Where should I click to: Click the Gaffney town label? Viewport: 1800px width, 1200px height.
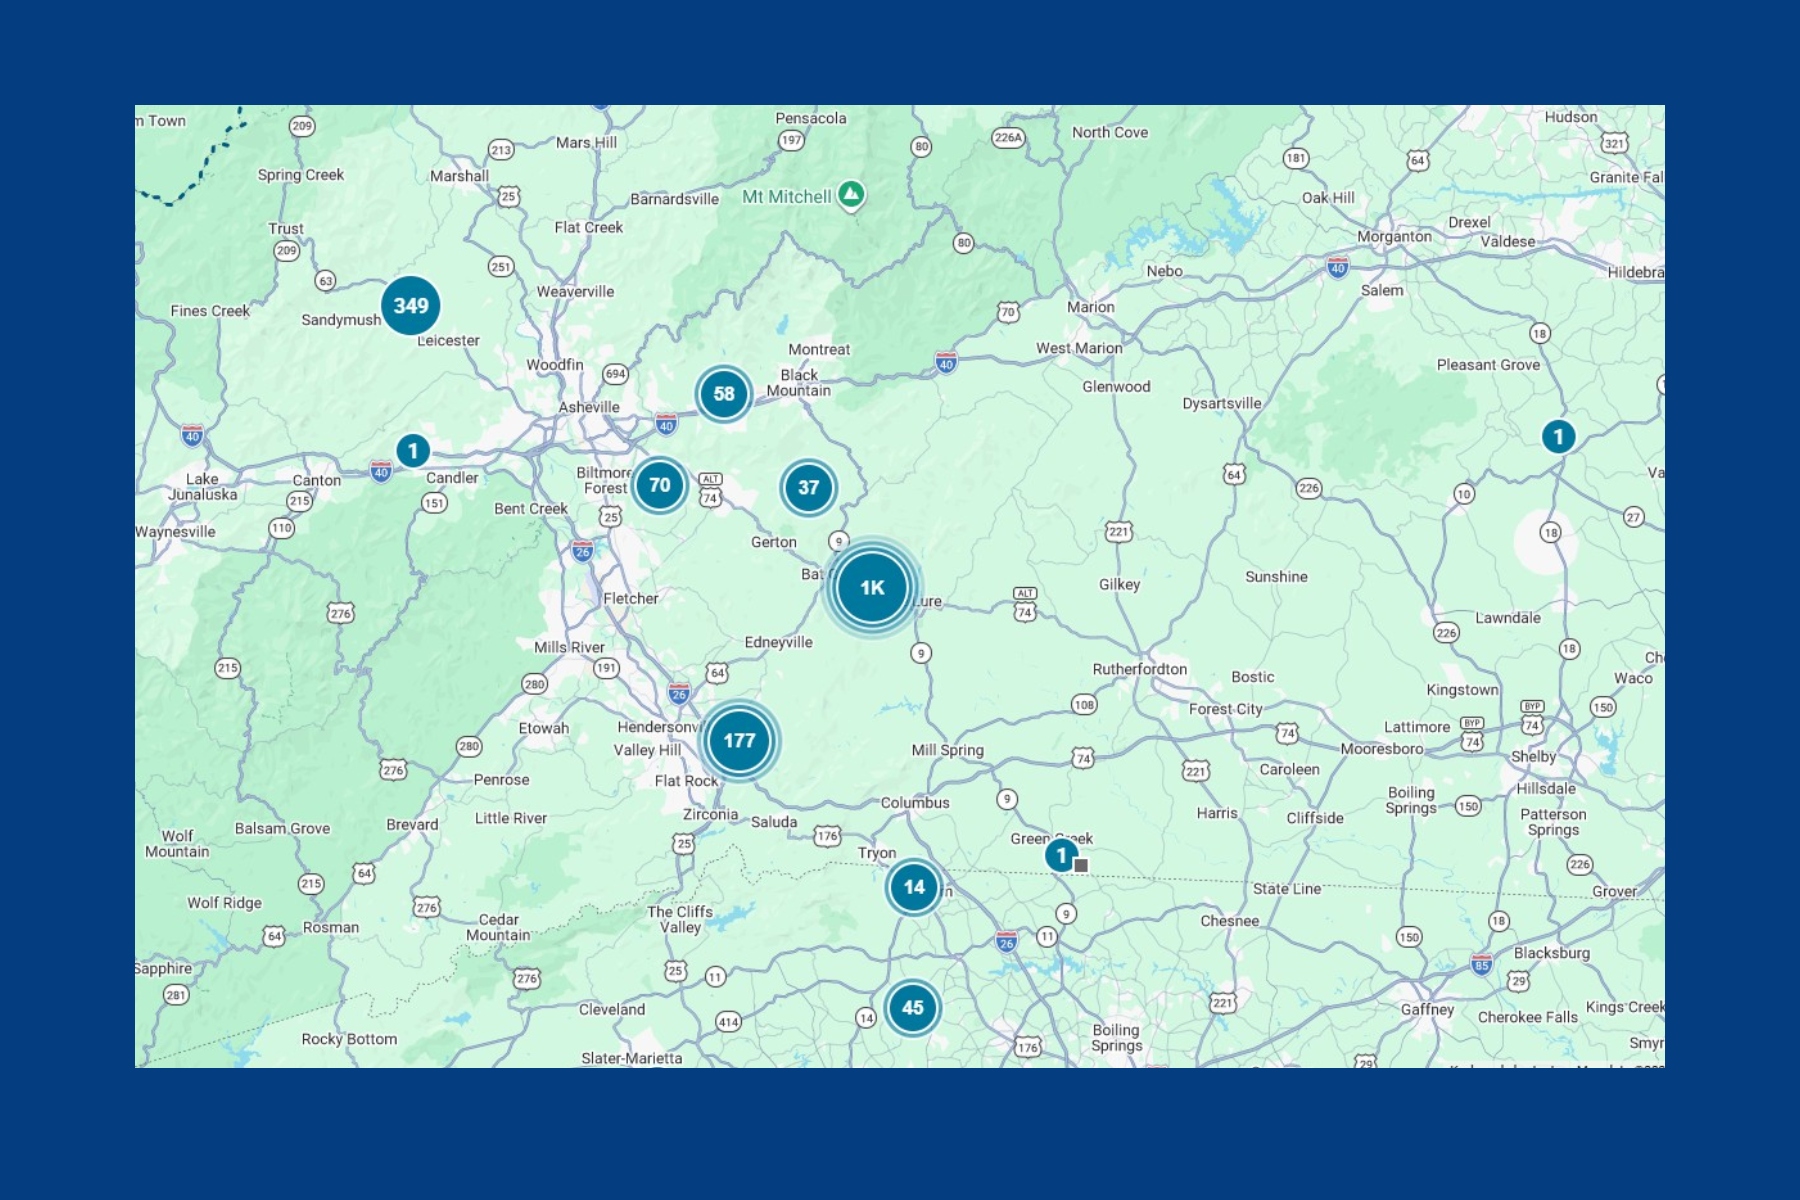pos(1427,1009)
